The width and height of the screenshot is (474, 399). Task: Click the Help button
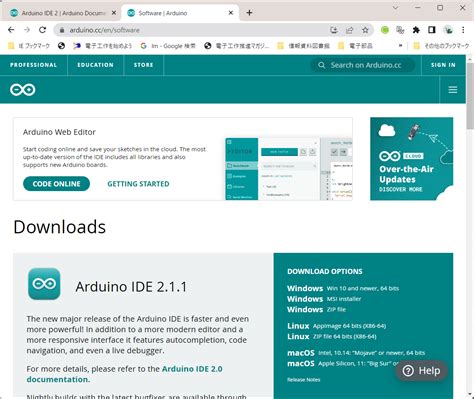click(x=421, y=371)
